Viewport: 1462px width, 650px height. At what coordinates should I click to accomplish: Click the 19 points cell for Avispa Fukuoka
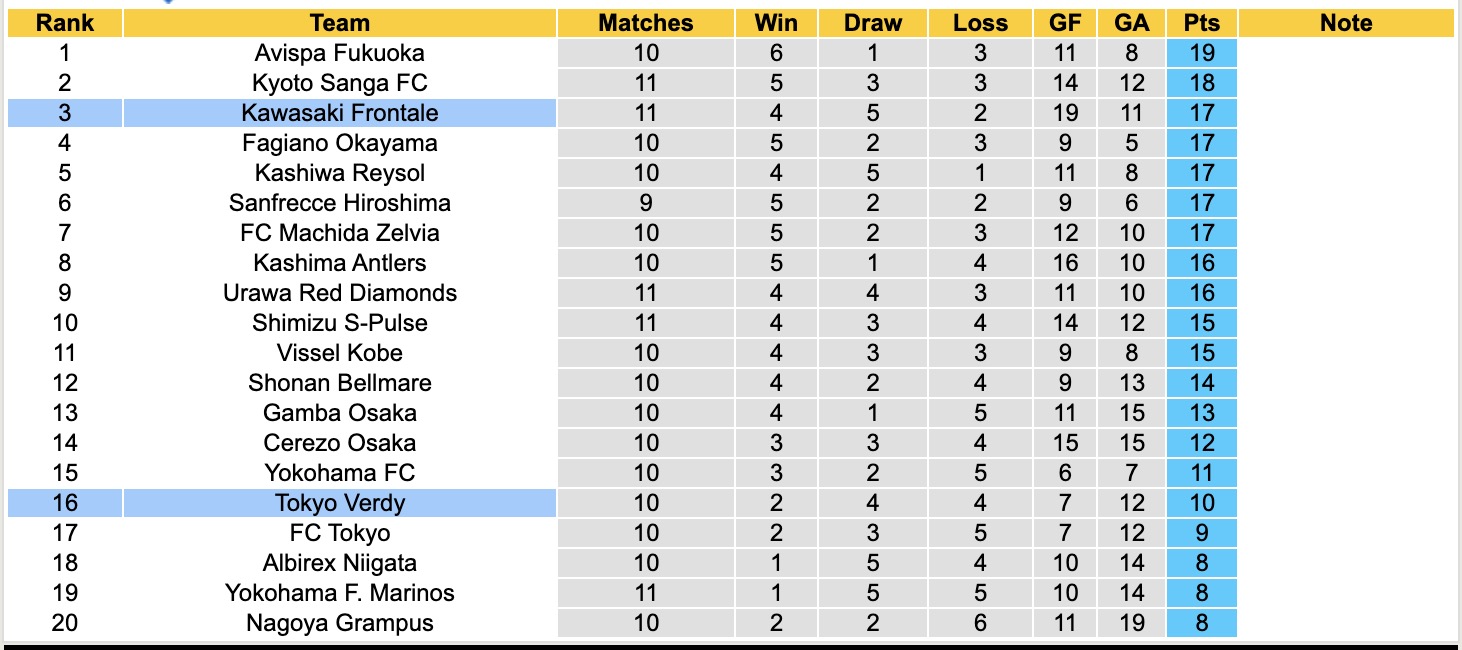click(x=1201, y=53)
